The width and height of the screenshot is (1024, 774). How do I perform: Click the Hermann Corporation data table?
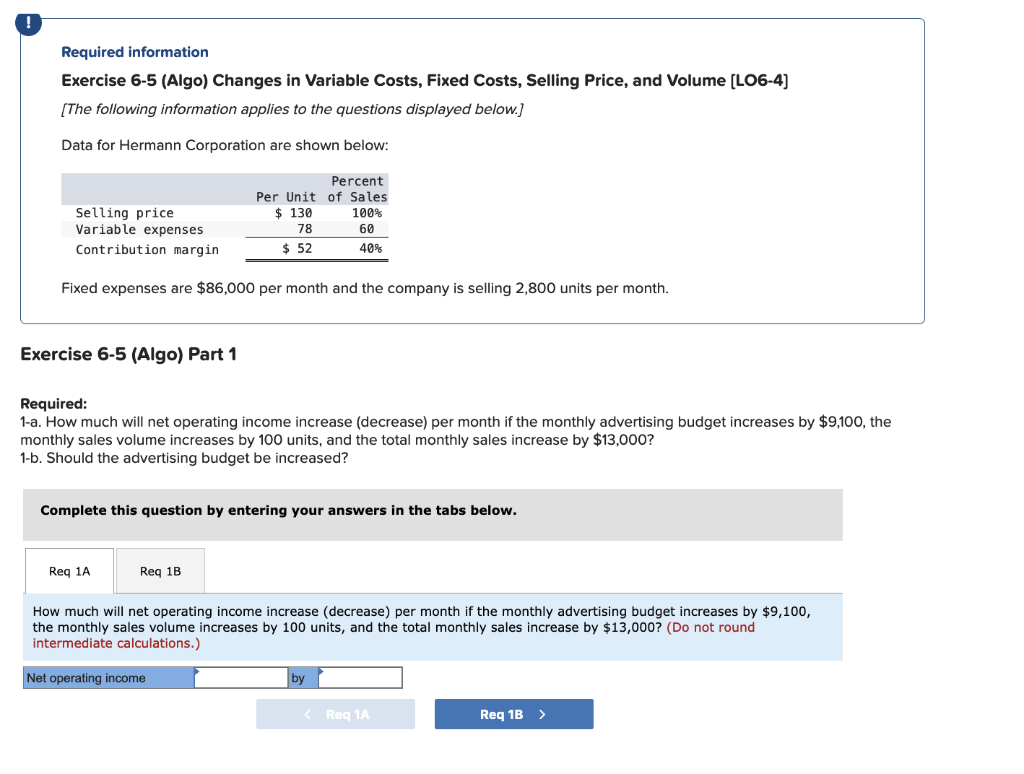click(225, 213)
